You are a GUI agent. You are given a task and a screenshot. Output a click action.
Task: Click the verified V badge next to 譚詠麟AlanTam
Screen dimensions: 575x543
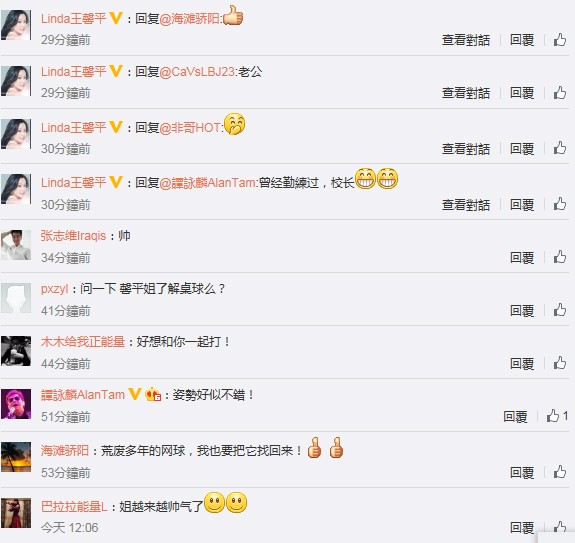135,394
